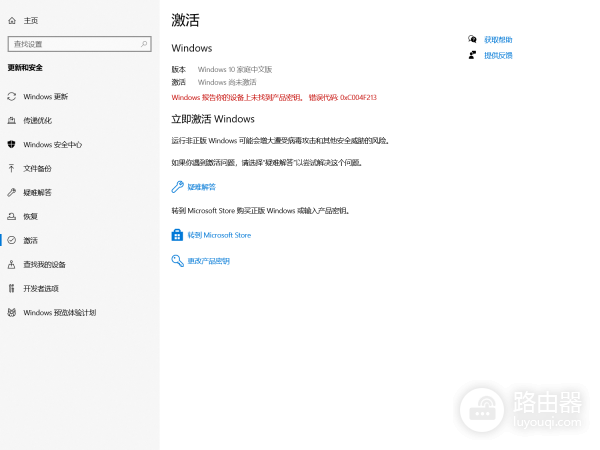The height and width of the screenshot is (450, 600).
Task: Open 获取帮助 link
Action: tap(498, 40)
